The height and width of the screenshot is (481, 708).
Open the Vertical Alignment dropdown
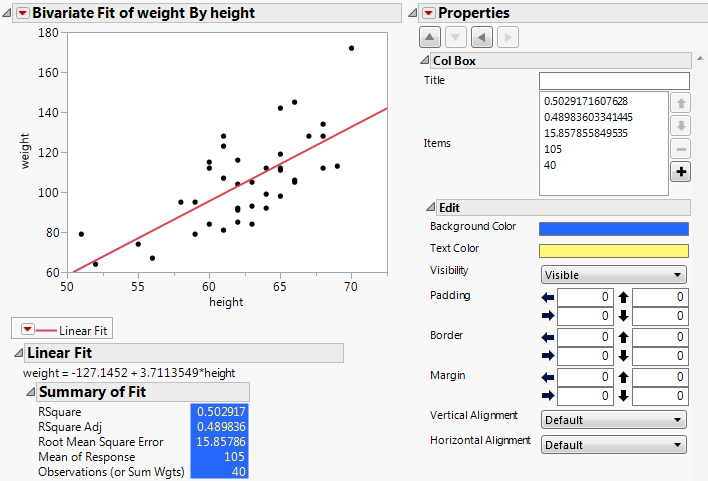613,420
